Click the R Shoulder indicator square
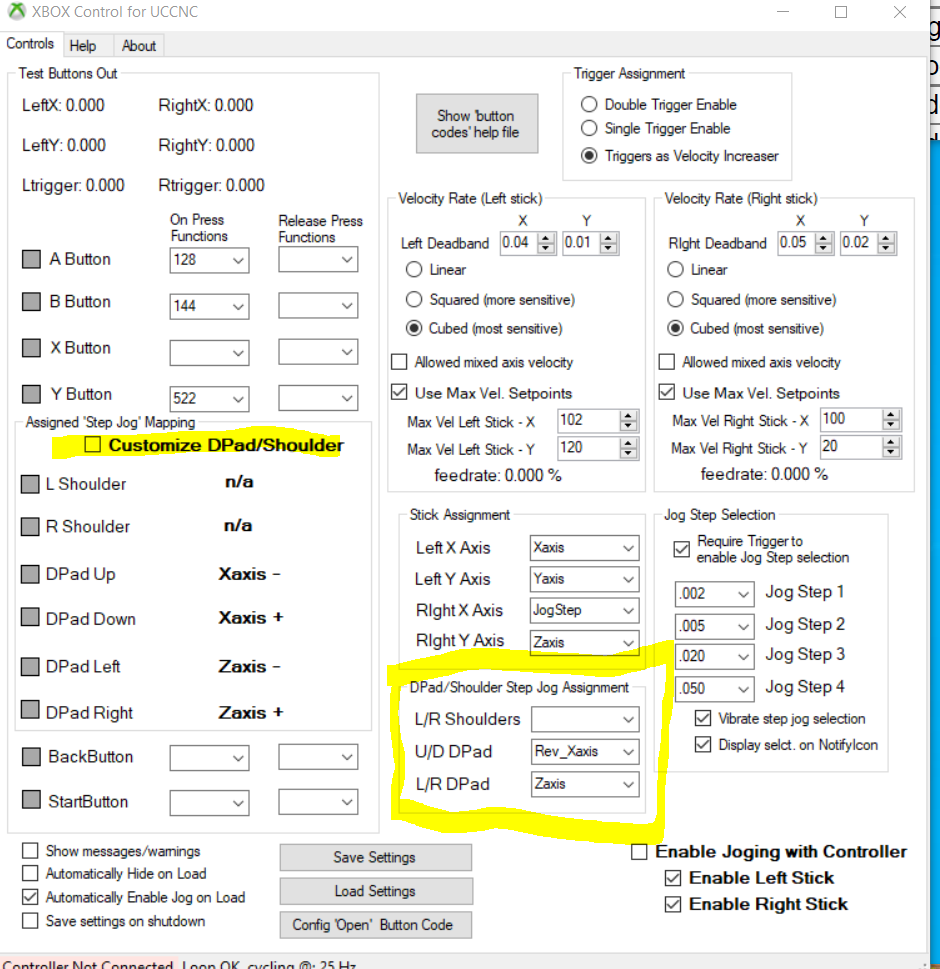This screenshot has width=940, height=969. click(30, 527)
